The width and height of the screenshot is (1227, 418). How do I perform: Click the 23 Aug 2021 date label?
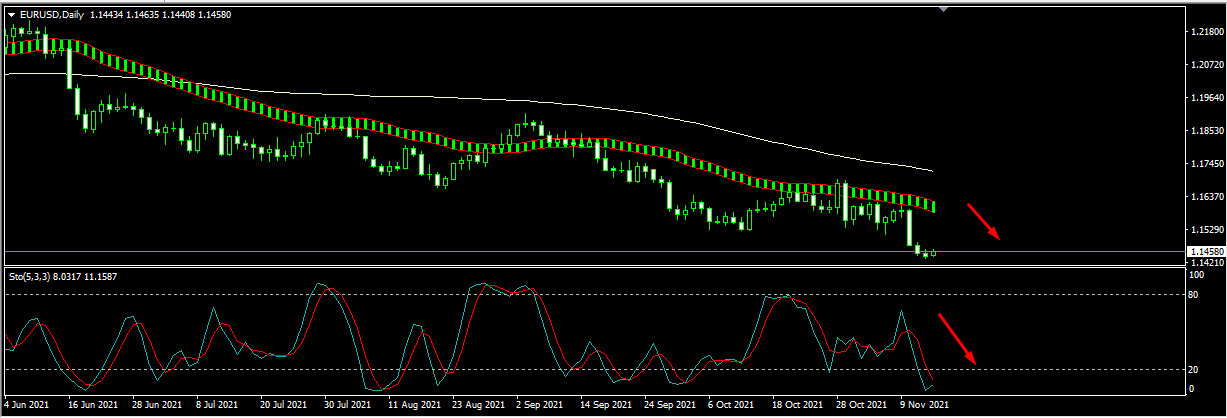click(x=478, y=406)
